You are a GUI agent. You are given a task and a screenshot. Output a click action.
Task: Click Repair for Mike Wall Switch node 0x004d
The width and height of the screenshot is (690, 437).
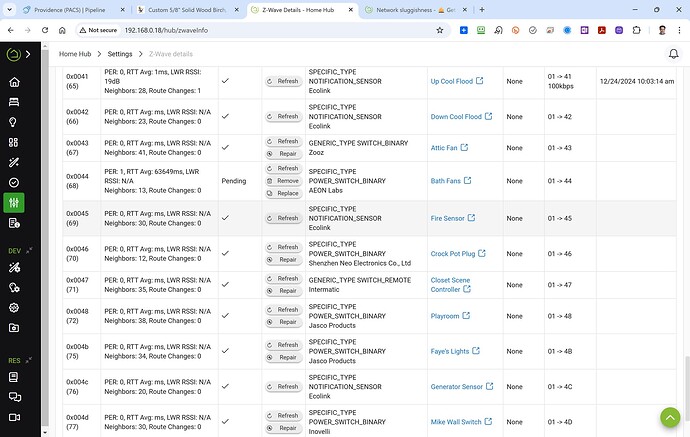(x=283, y=428)
